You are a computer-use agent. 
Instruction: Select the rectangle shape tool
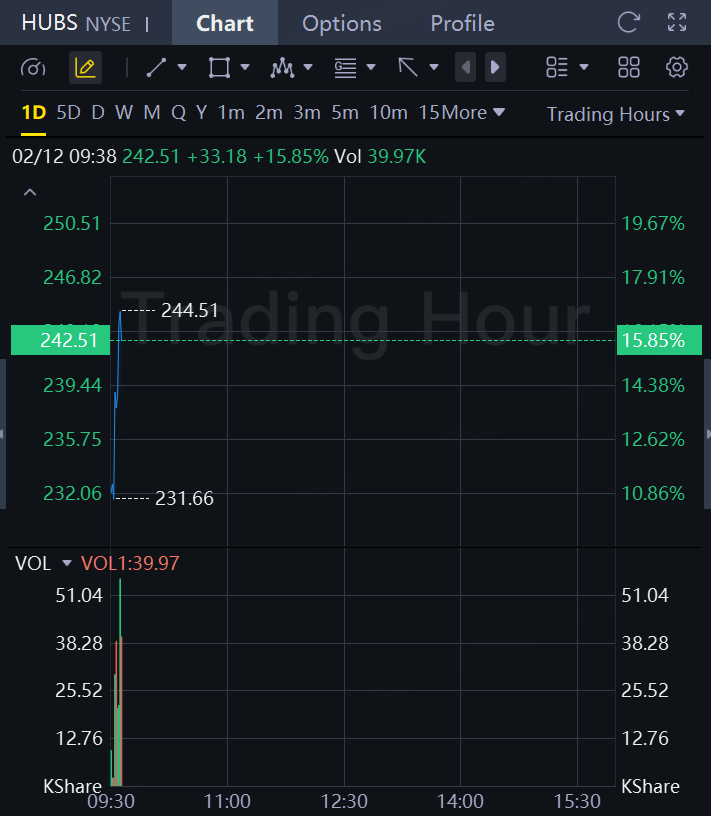pos(219,68)
